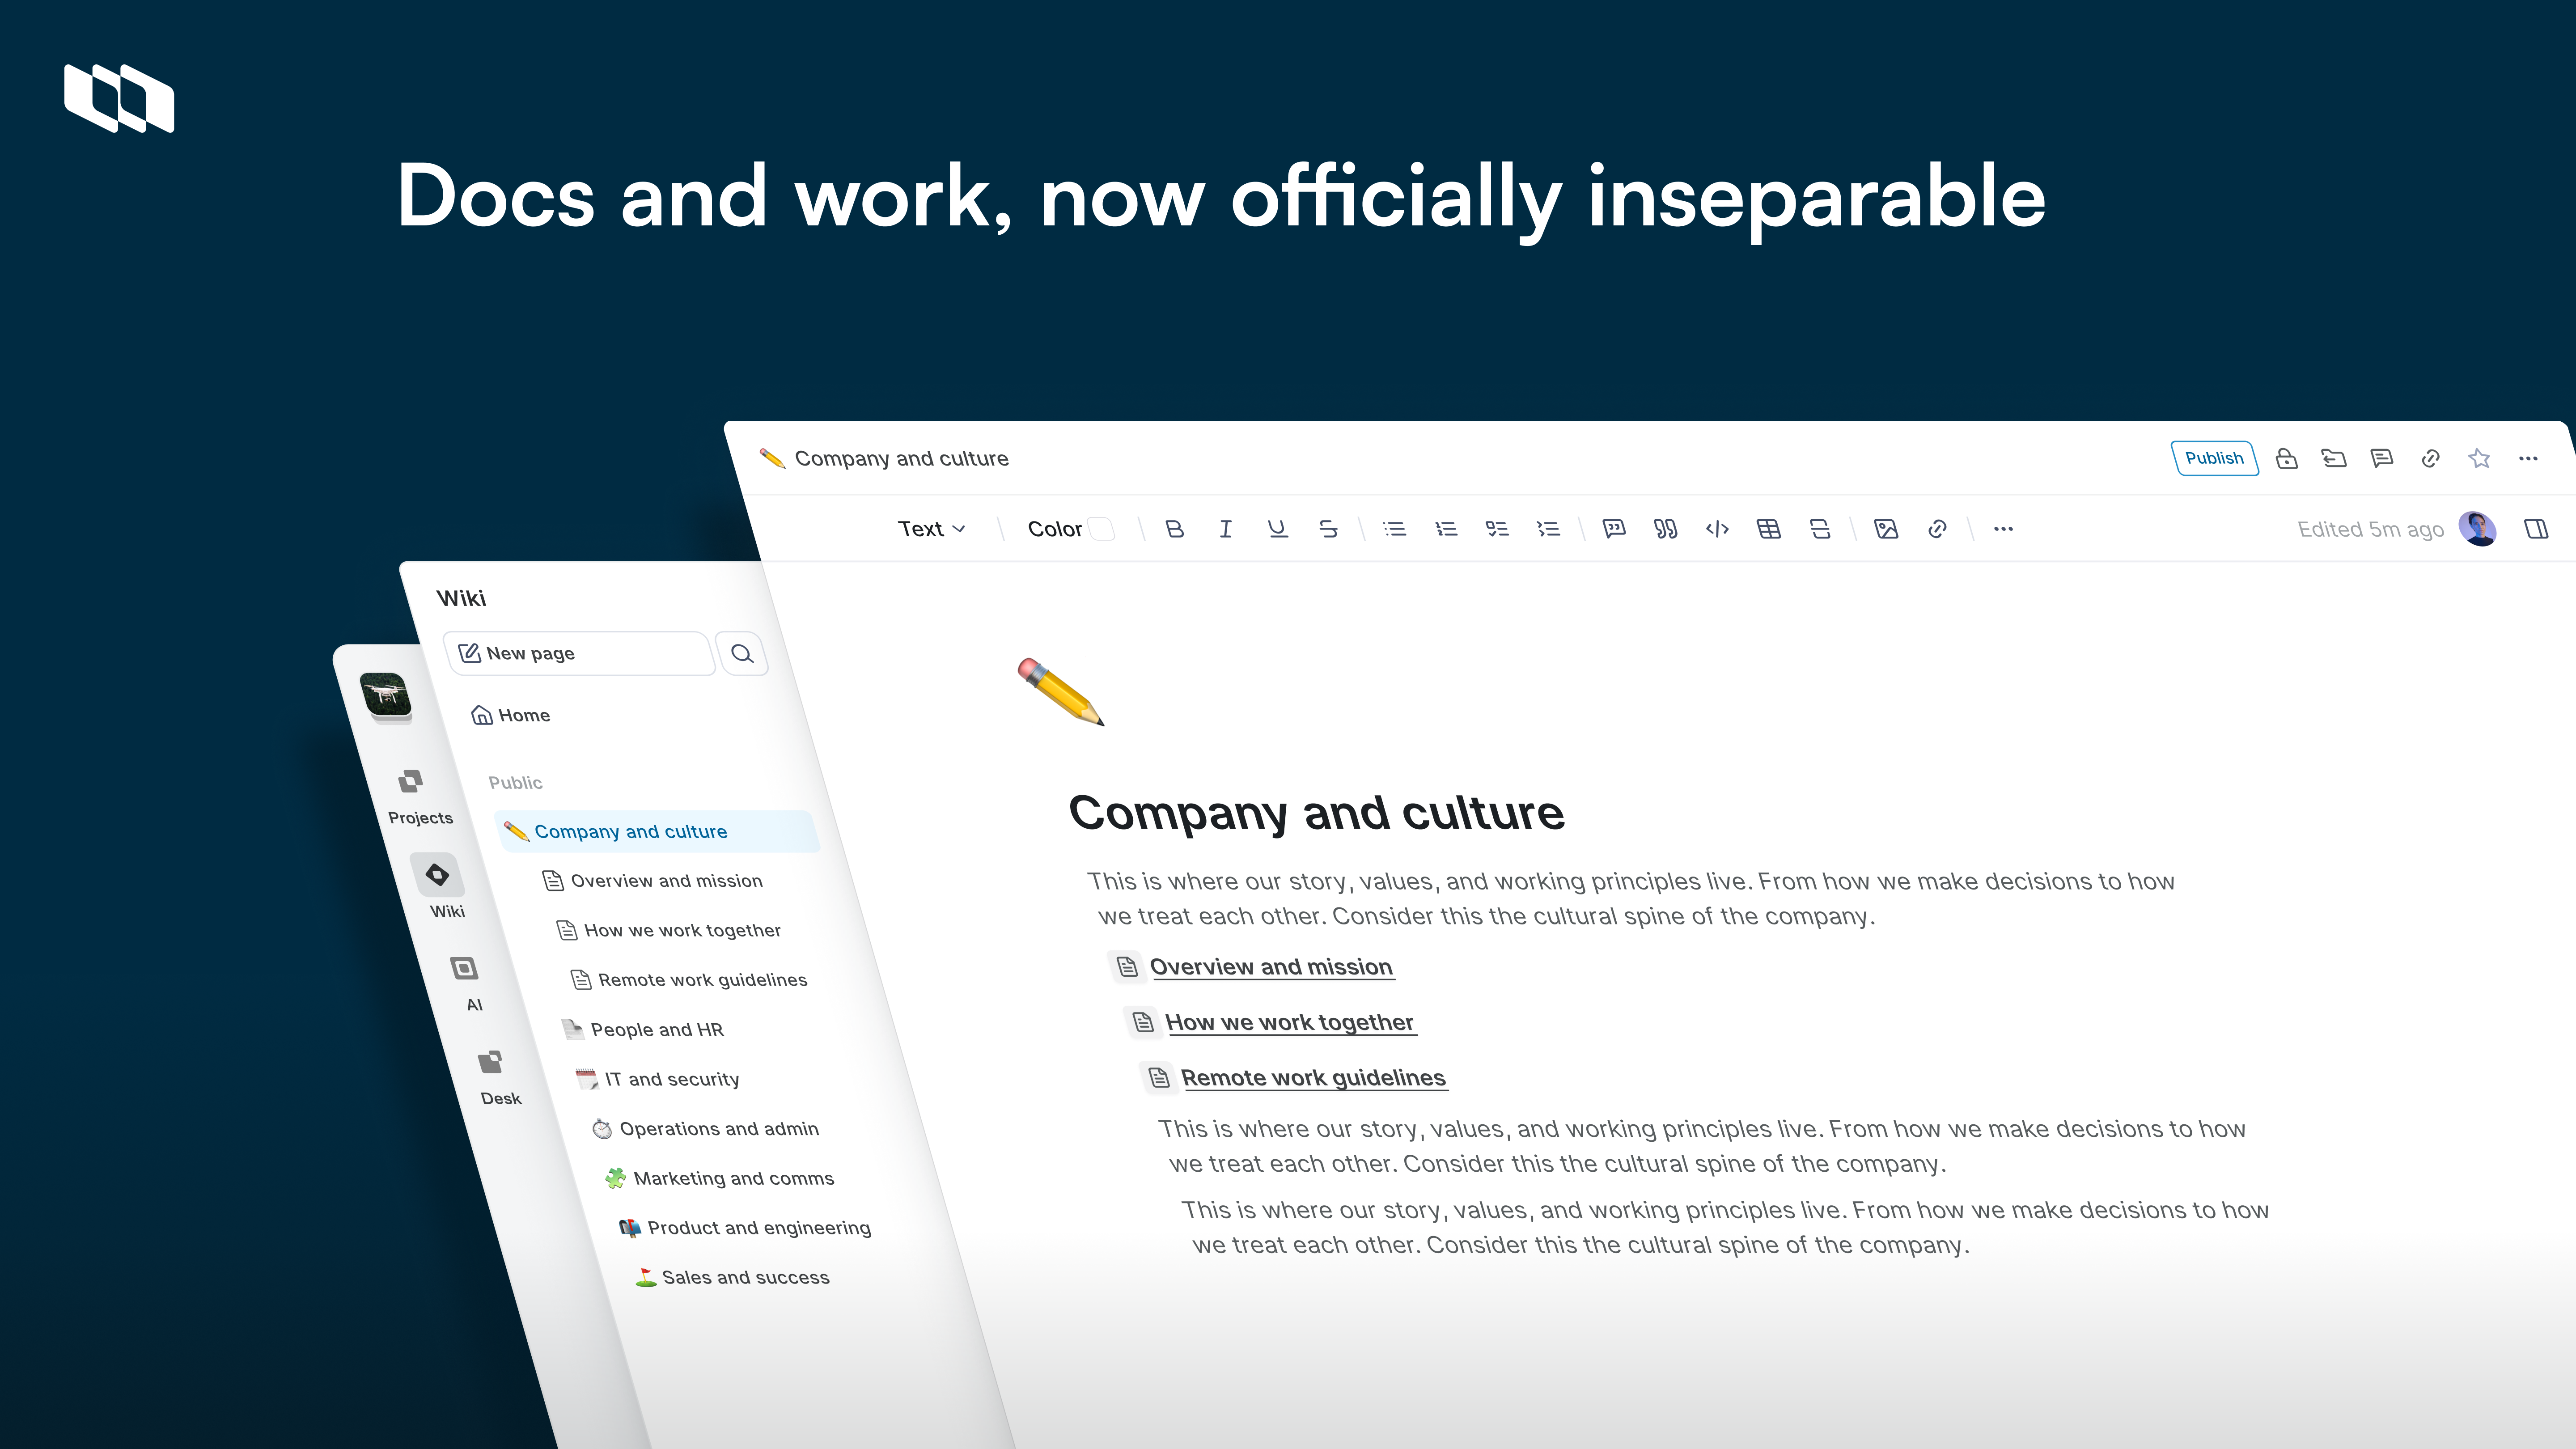
Task: Click the Publish button
Action: tap(2214, 458)
